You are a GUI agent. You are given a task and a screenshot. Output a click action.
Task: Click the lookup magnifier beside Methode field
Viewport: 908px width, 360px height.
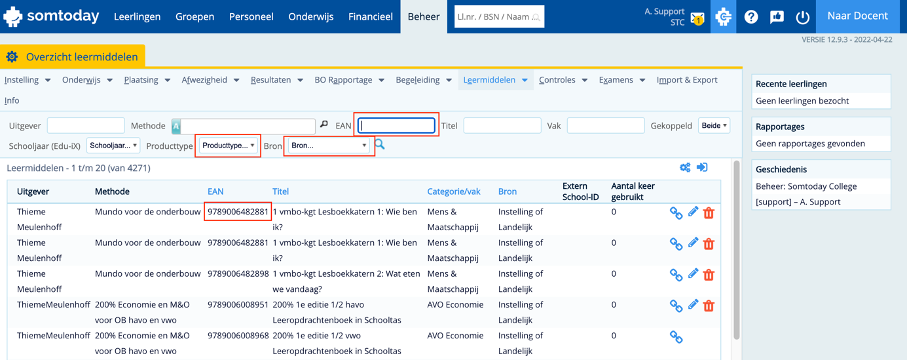click(324, 124)
